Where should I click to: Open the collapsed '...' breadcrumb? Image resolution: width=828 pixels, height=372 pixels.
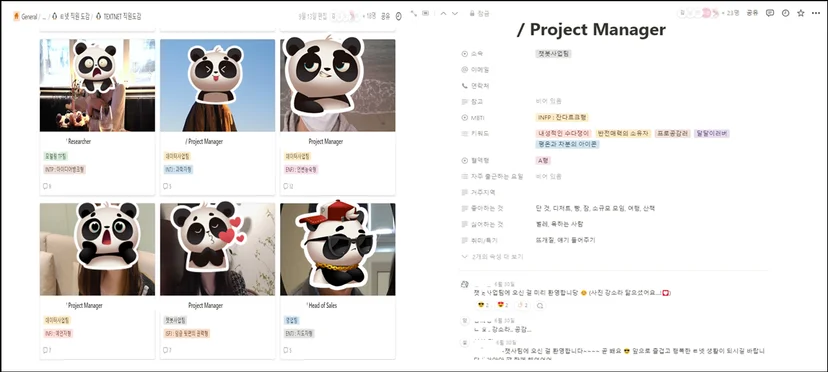(x=44, y=16)
